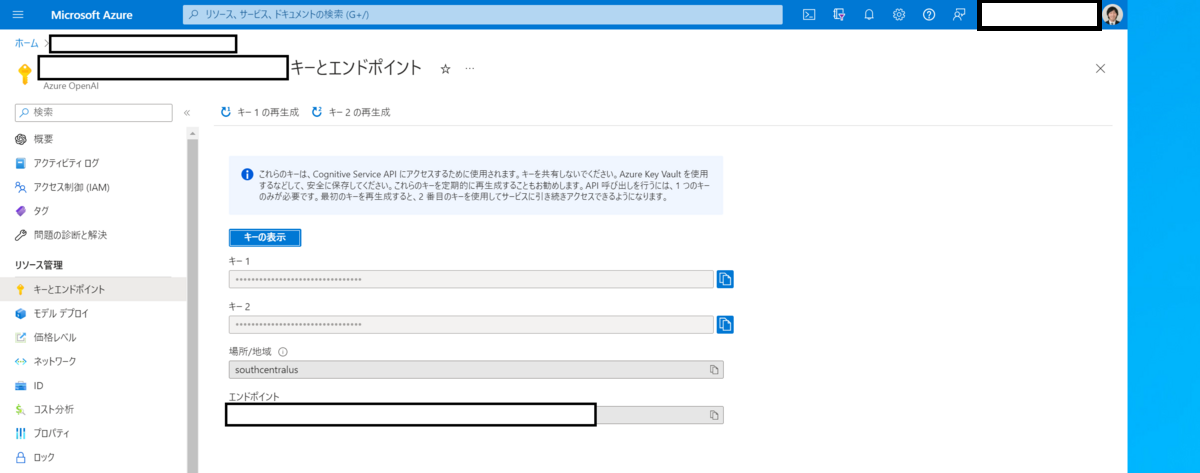Open アクセス制御 (IAM) in the sidebar
This screenshot has height=473, width=1200.
(x=93, y=187)
